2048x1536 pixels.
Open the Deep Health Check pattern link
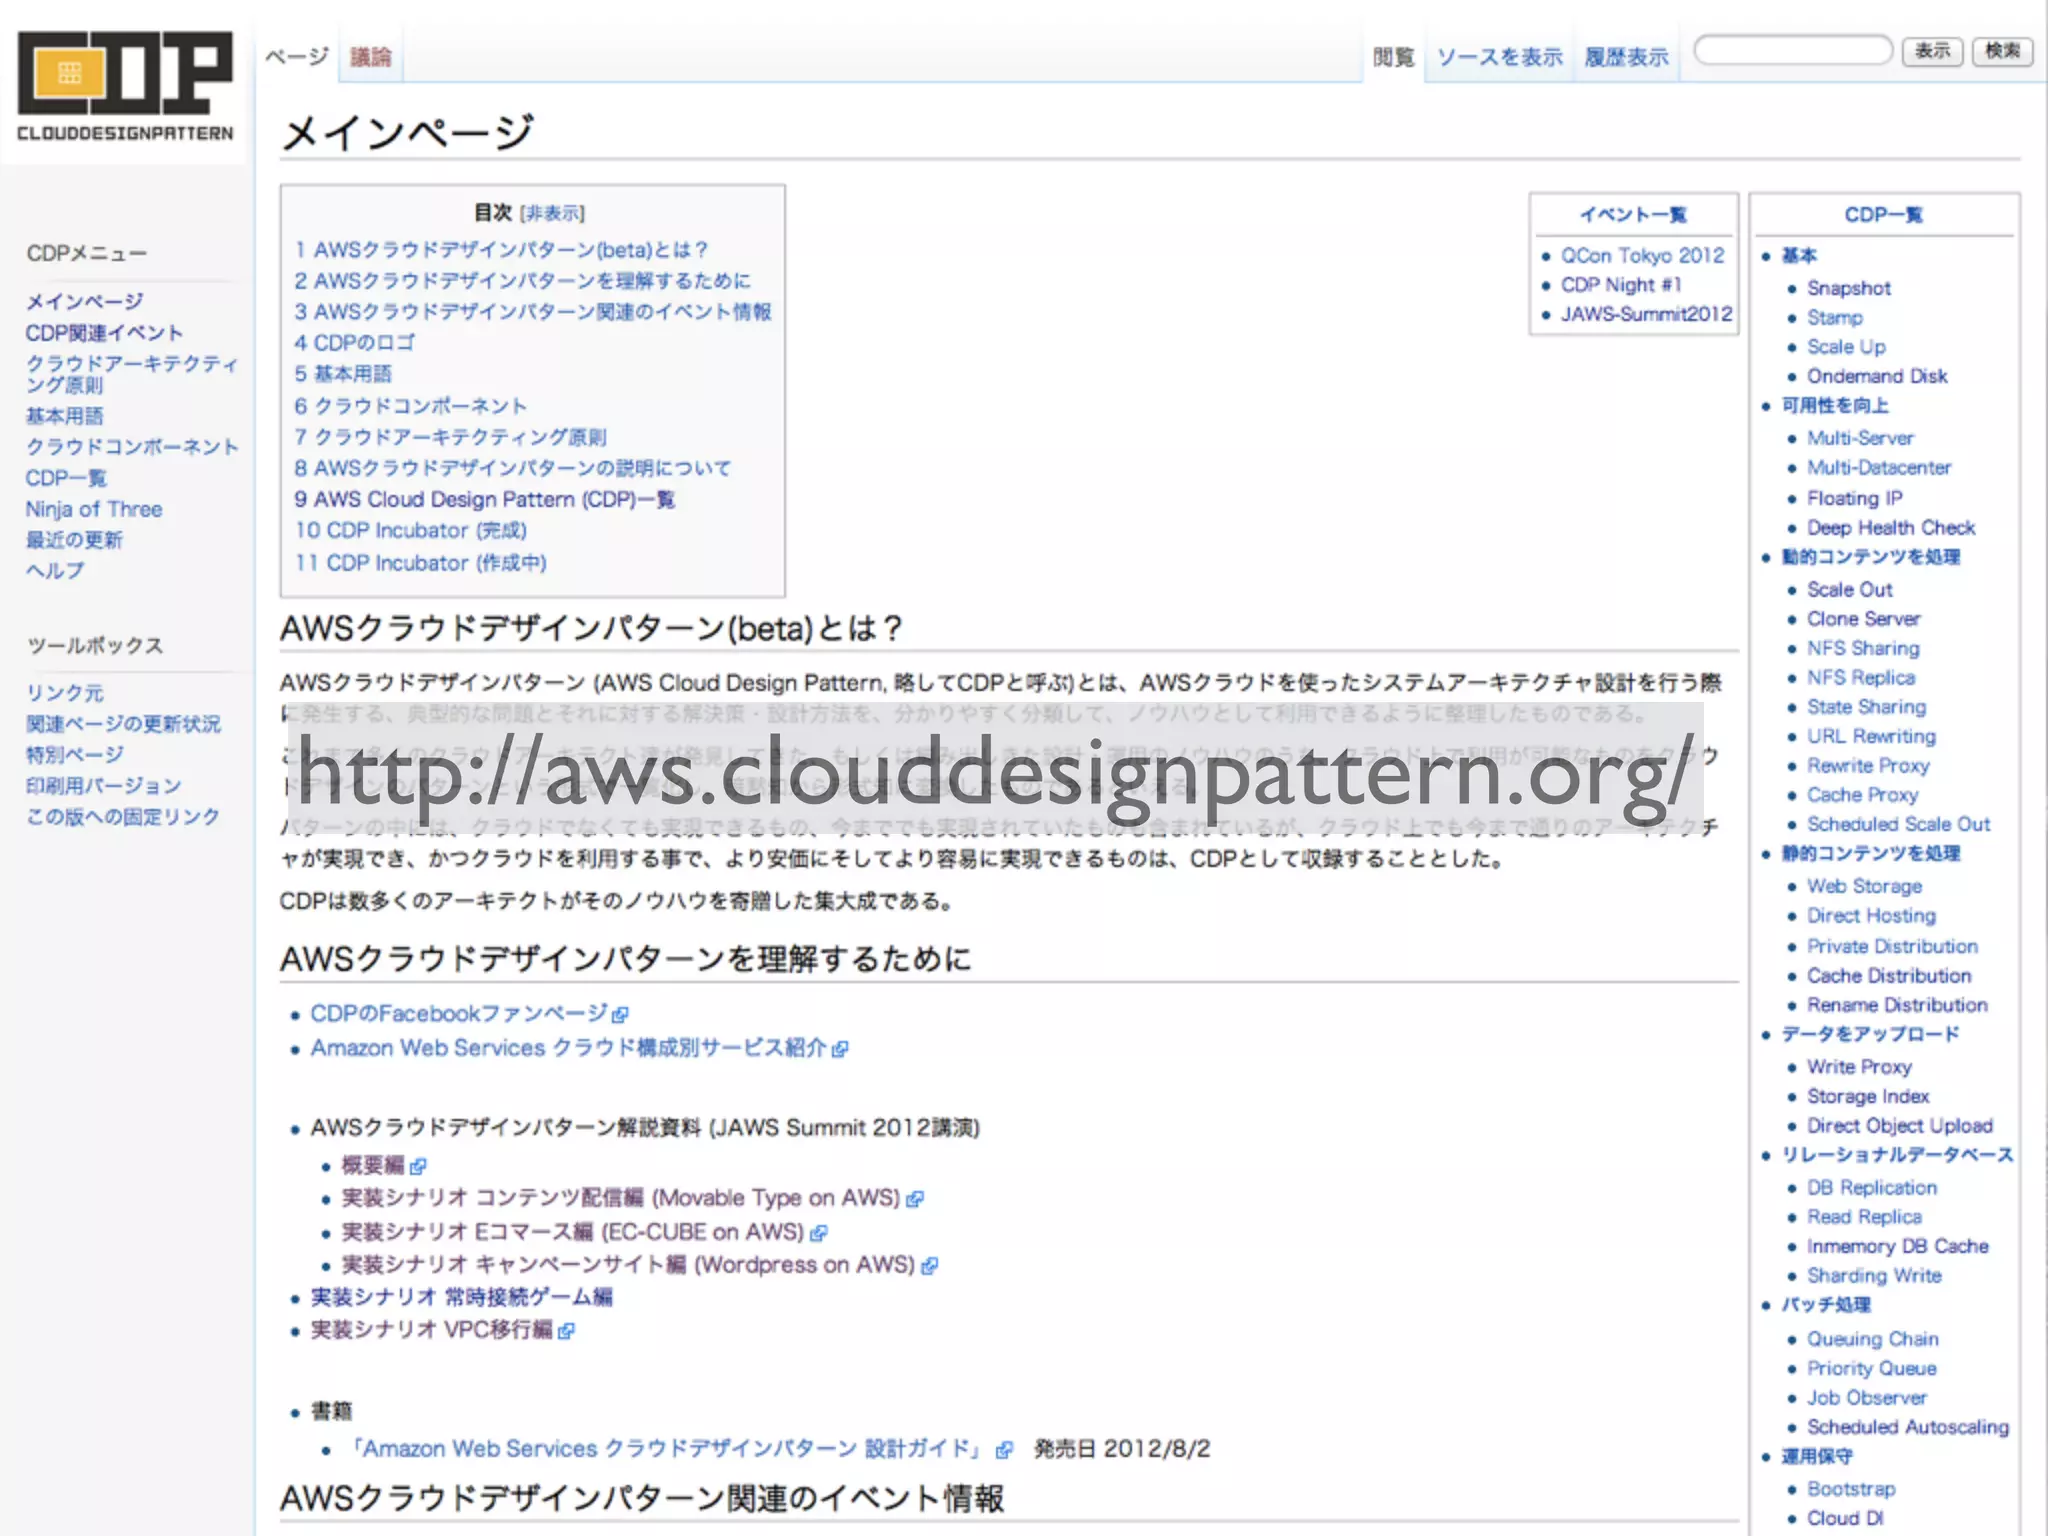click(x=1891, y=527)
